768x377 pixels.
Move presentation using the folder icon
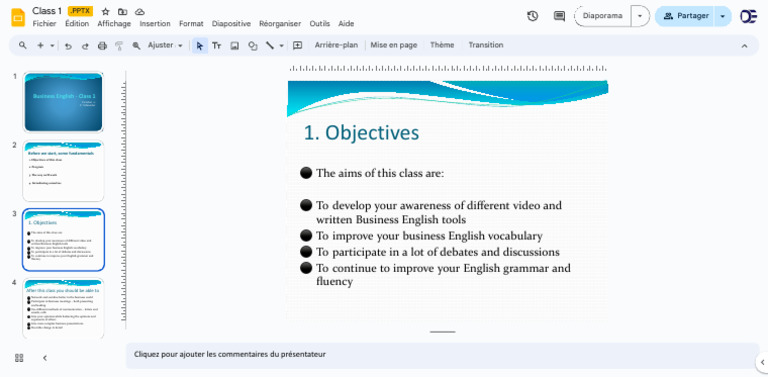click(122, 12)
